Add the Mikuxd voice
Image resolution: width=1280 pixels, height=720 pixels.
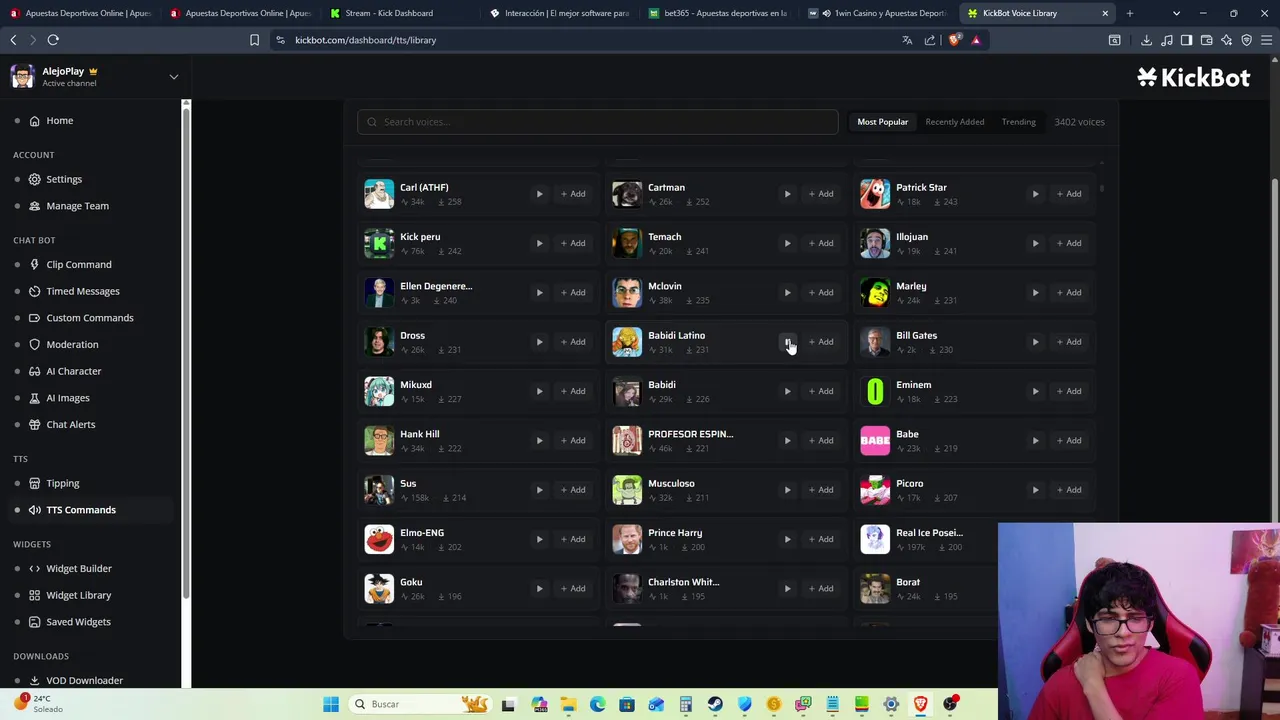point(573,391)
